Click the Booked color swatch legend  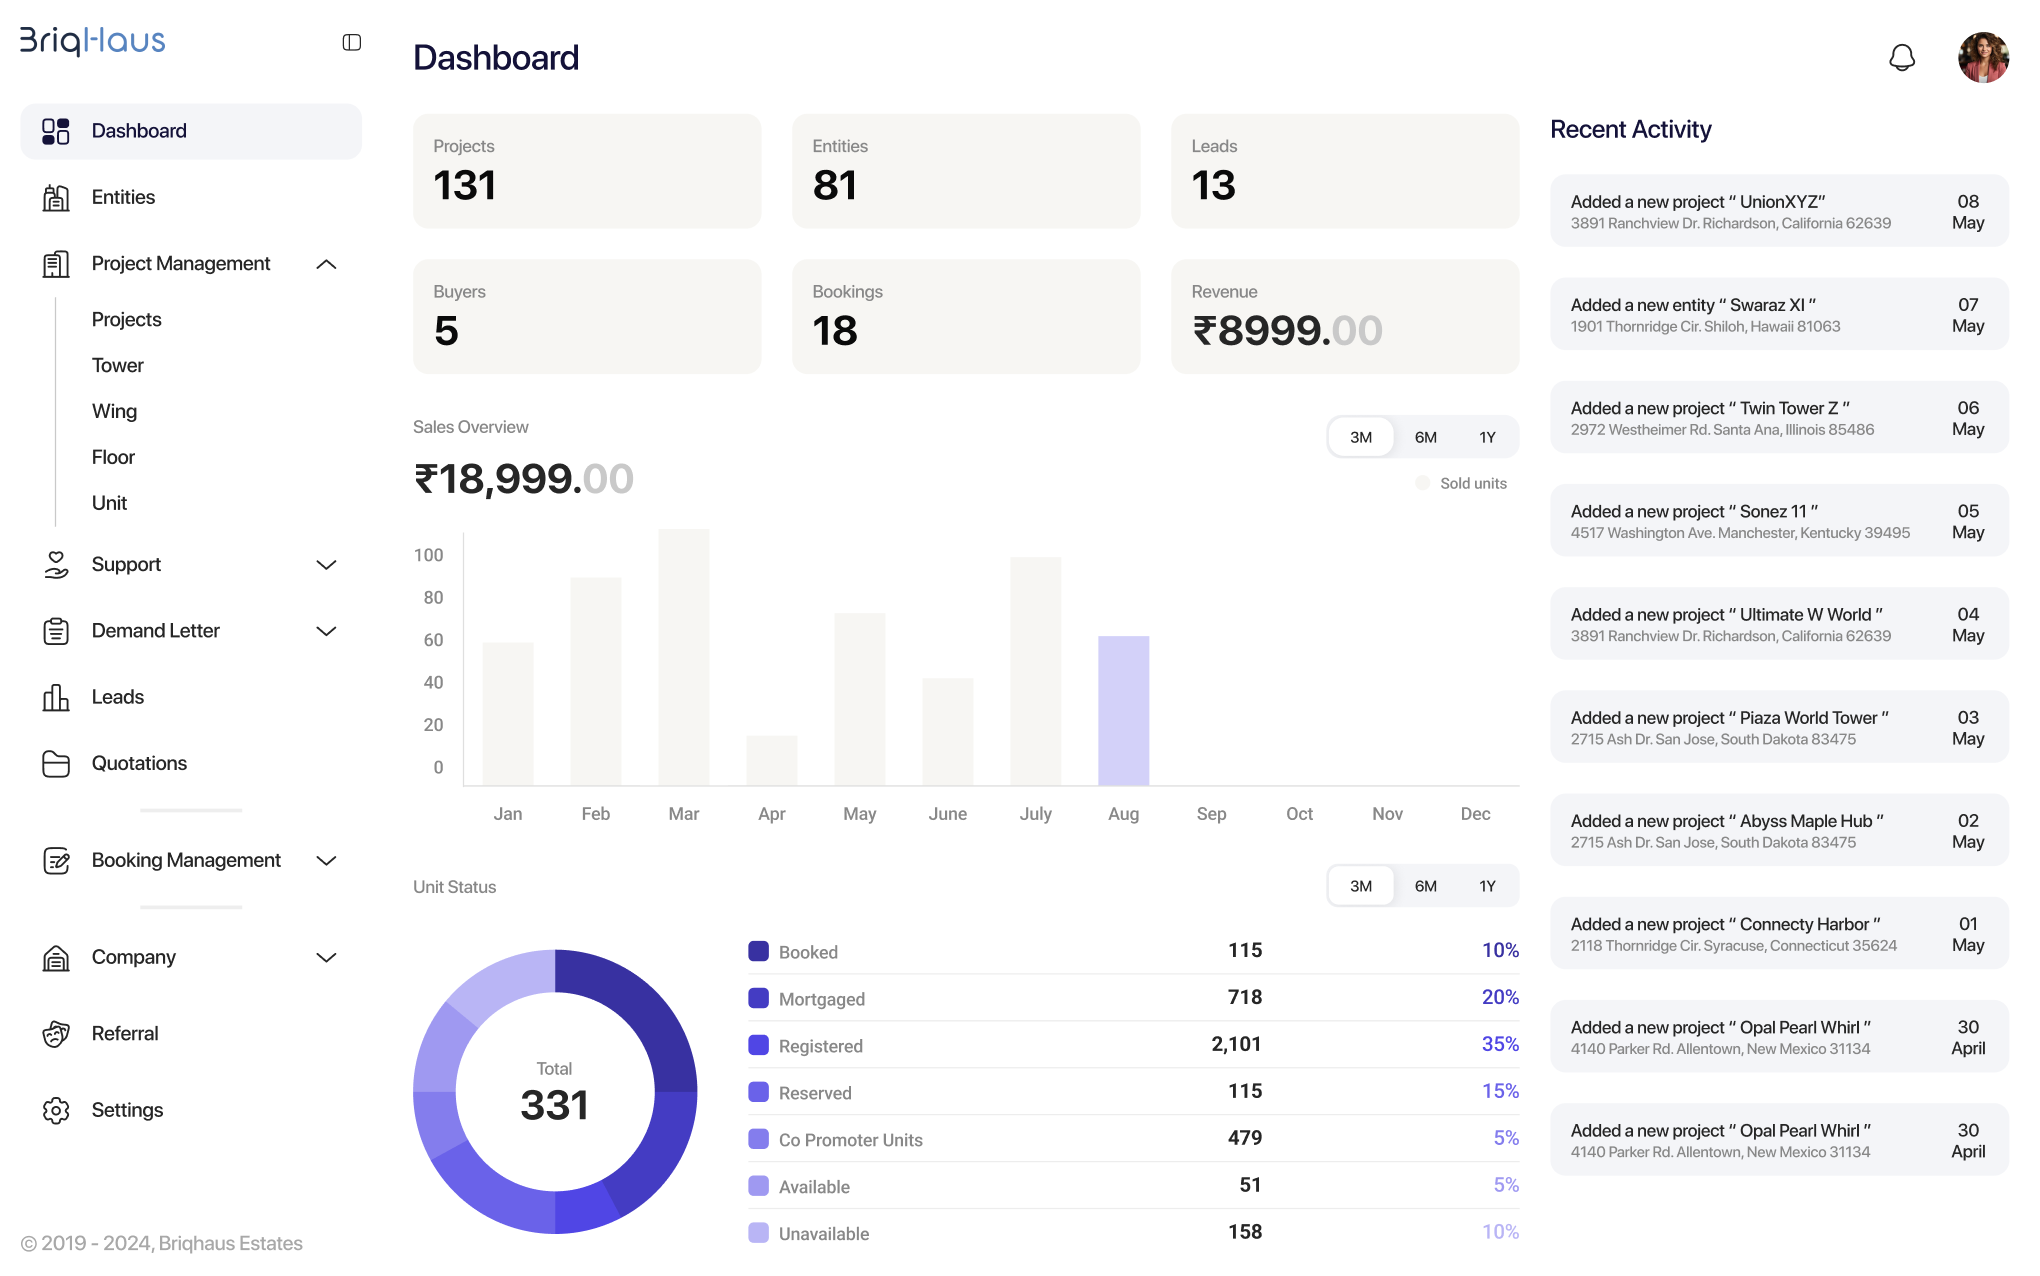click(758, 951)
